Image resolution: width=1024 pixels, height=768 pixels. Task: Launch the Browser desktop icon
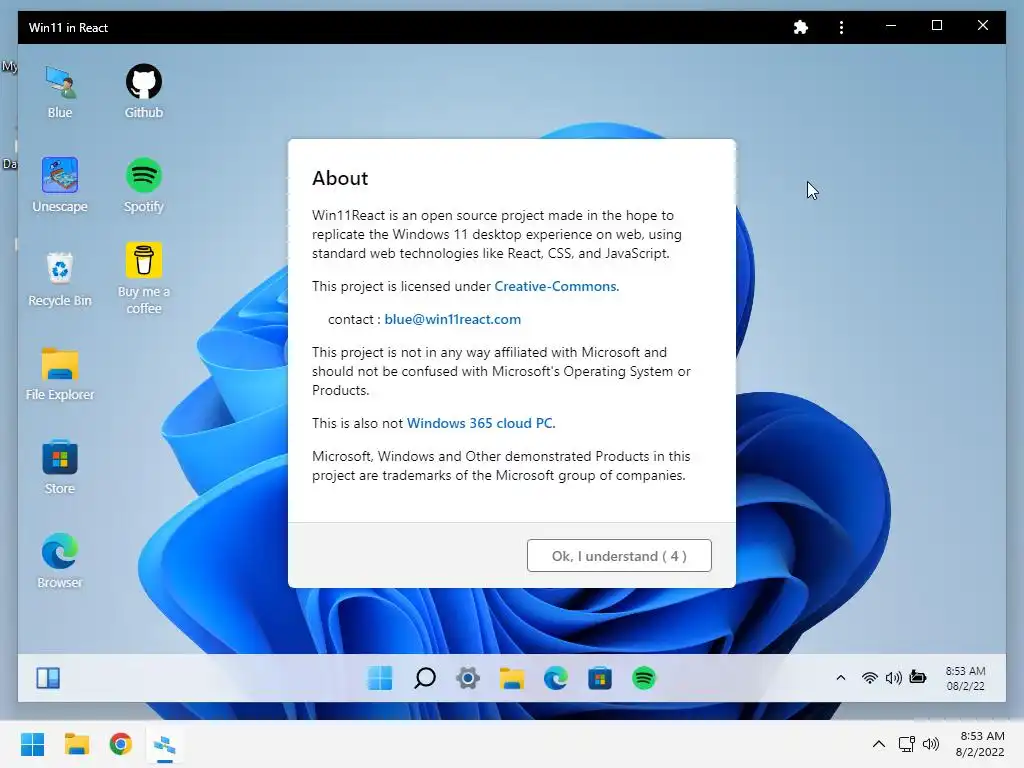(x=60, y=562)
